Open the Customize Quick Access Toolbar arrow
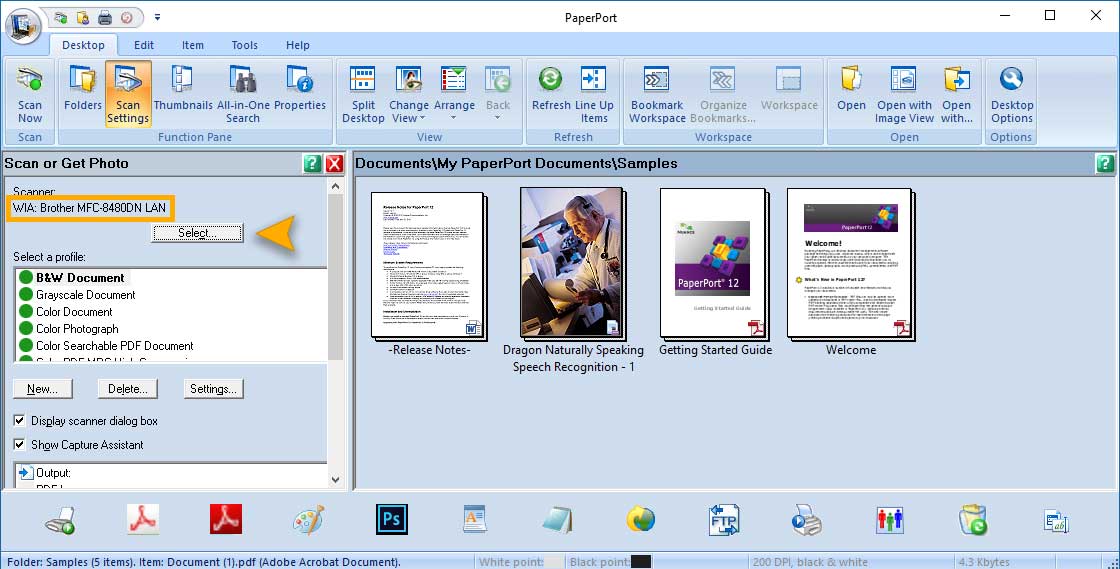 point(157,17)
